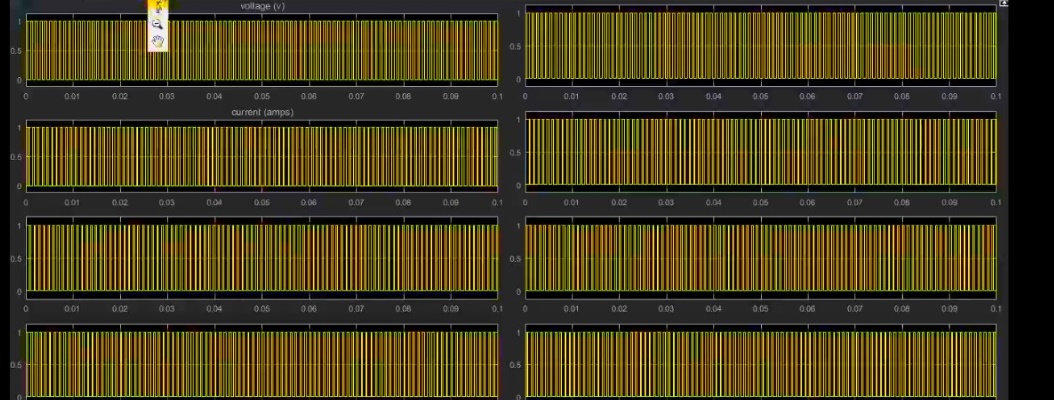Click the 0.07 x-axis label under third-row right plot
Screen dimensions: 1054x400
pos(855,309)
